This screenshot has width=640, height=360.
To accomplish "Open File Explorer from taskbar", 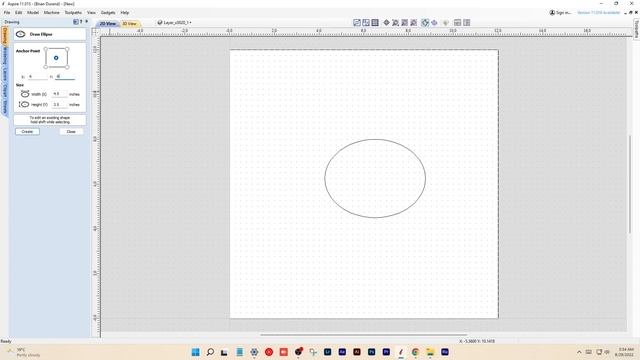I will point(430,352).
